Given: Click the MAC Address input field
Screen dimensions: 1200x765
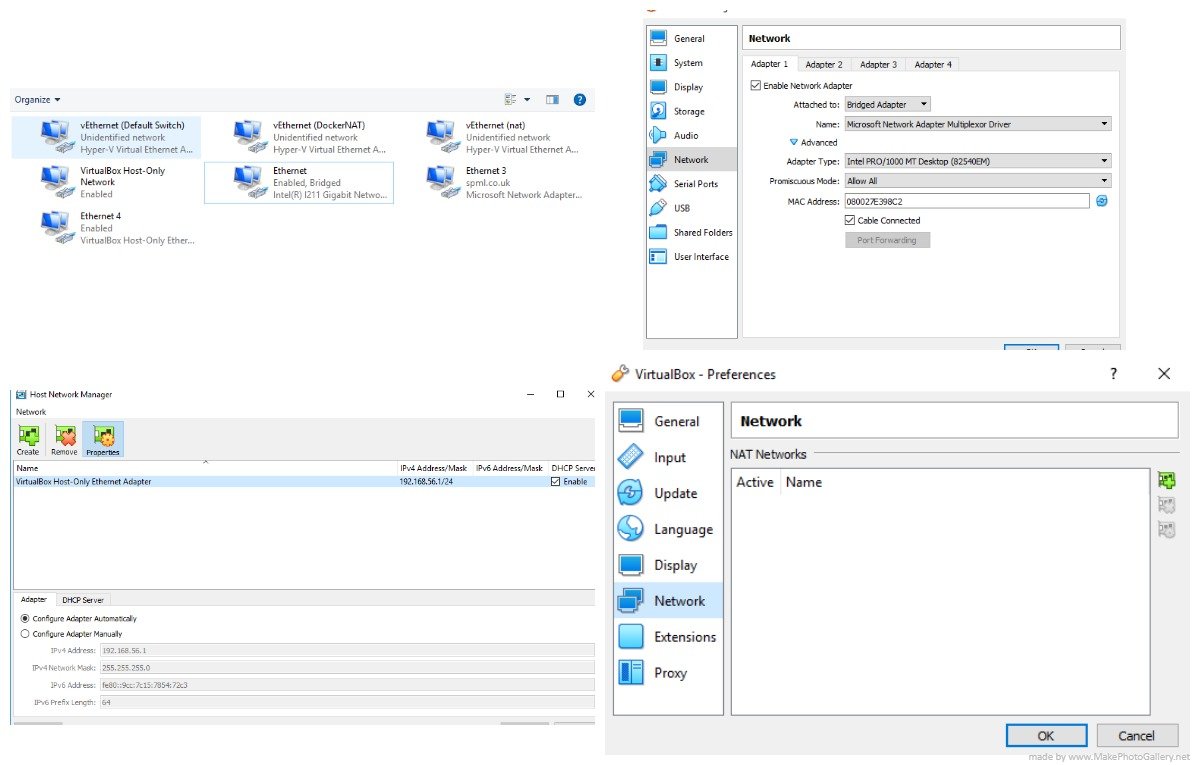Looking at the screenshot, I should click(966, 201).
